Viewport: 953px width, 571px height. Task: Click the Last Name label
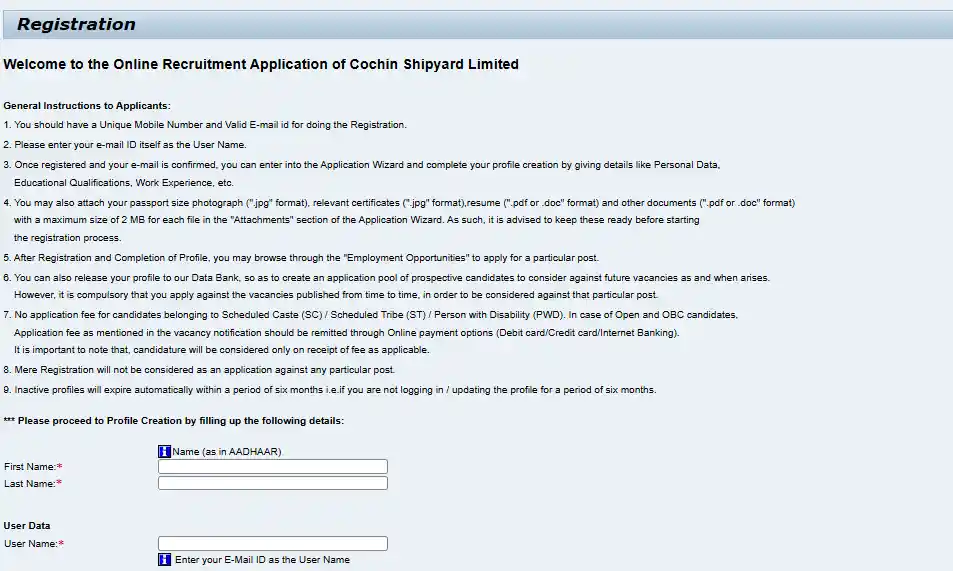click(x=29, y=484)
